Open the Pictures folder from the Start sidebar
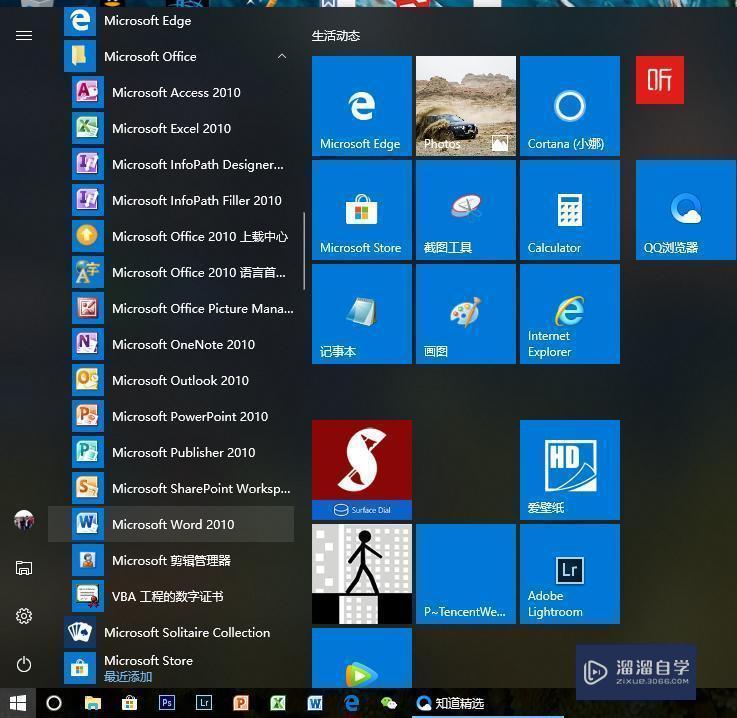The width and height of the screenshot is (737, 718). [x=24, y=568]
